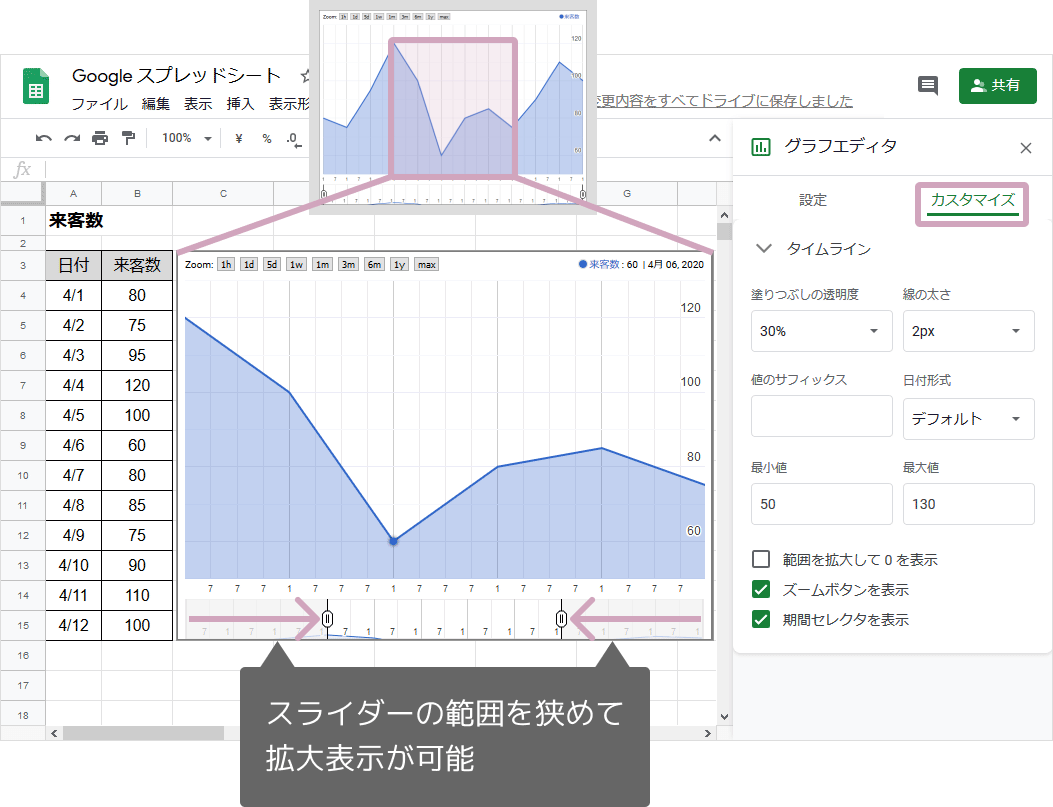1053x807 pixels.
Task: Format as percent
Action: (x=267, y=138)
